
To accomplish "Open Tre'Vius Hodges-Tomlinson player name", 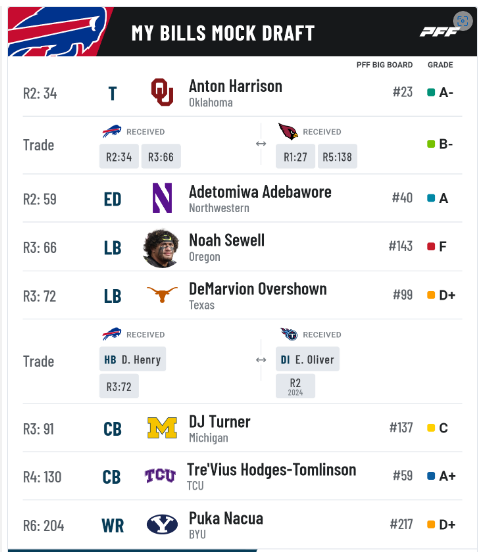I will point(271,470).
